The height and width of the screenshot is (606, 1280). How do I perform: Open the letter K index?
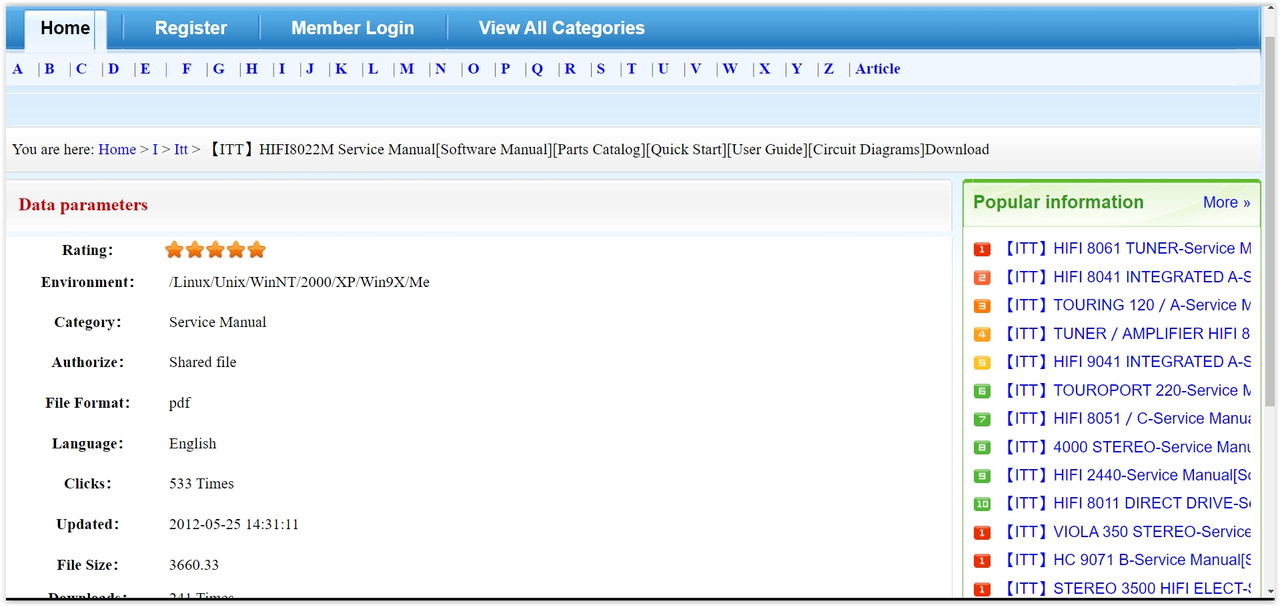click(x=341, y=69)
